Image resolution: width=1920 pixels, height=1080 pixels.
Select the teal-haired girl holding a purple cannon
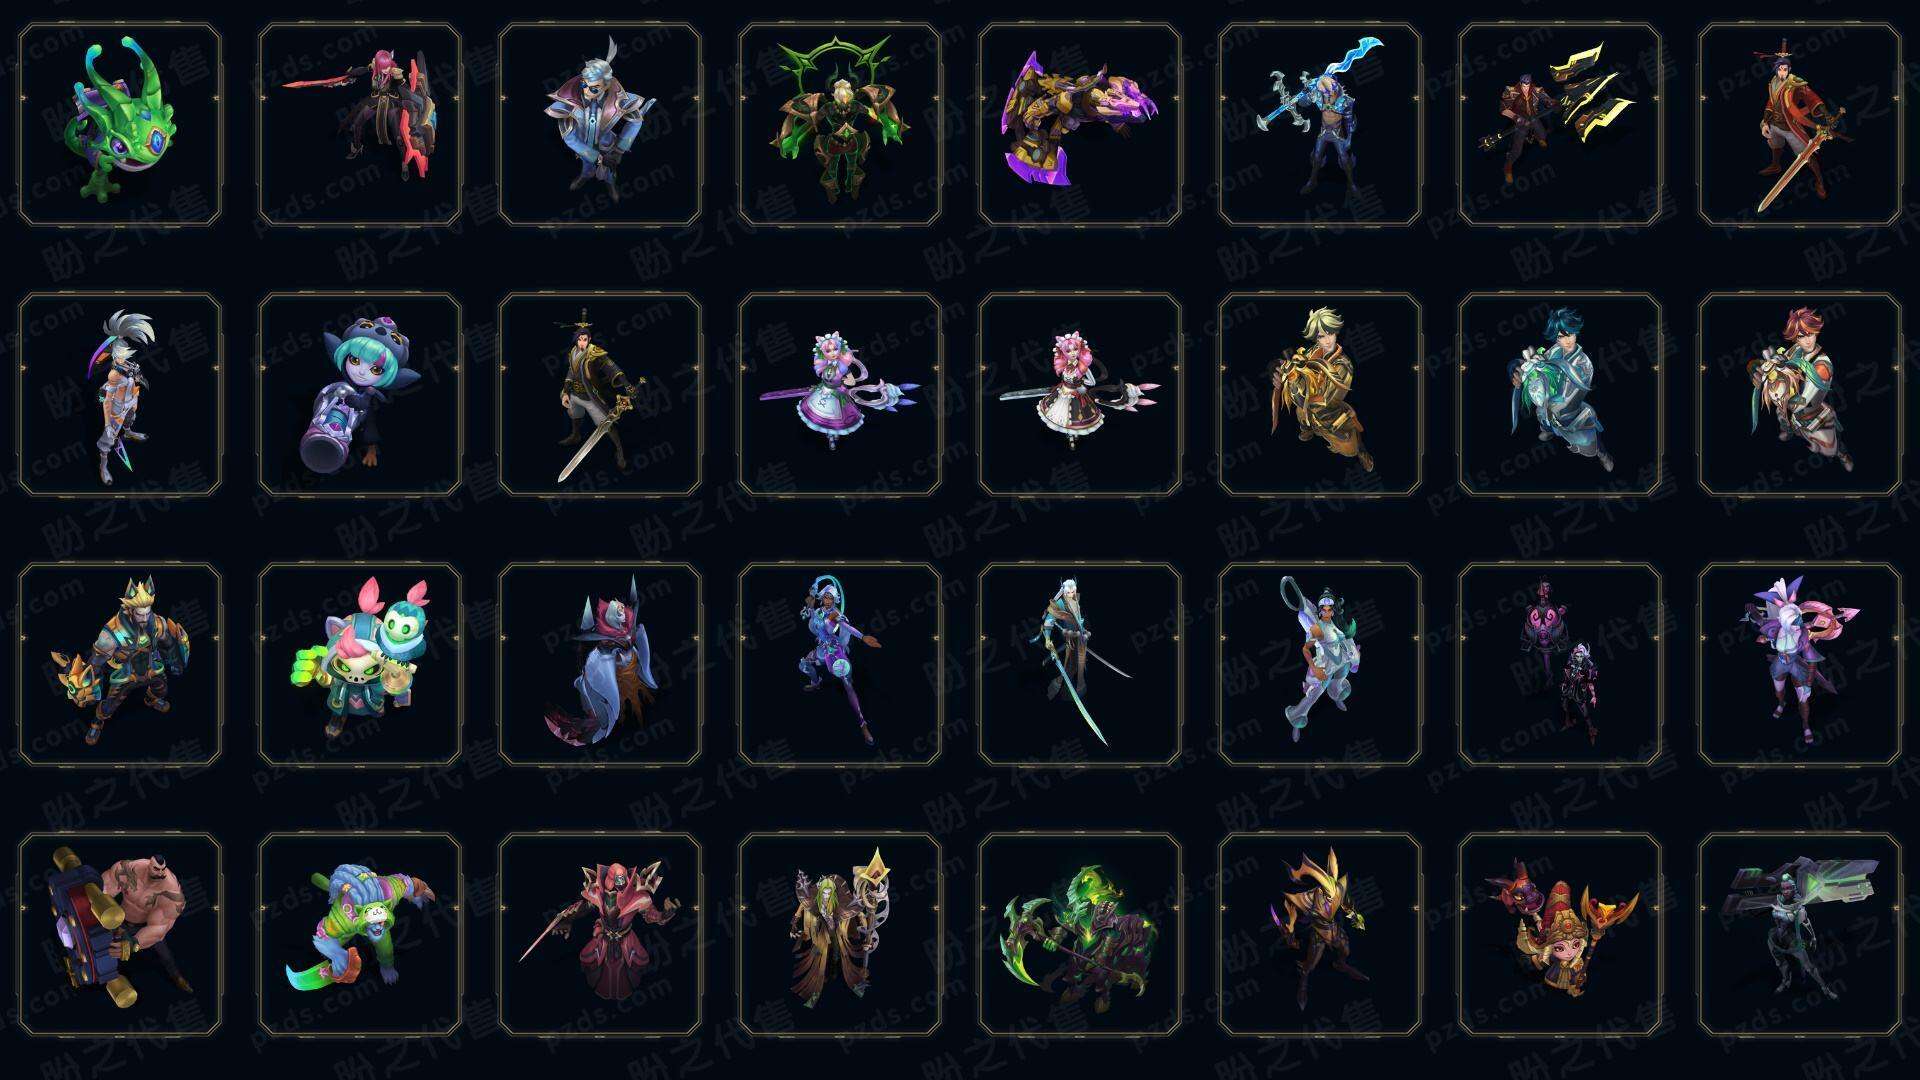pos(360,394)
